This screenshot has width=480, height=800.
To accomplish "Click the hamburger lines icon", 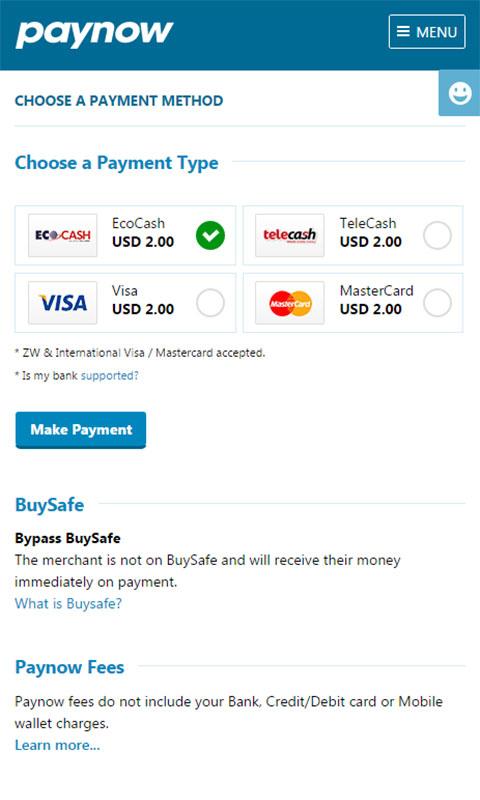I will (403, 32).
